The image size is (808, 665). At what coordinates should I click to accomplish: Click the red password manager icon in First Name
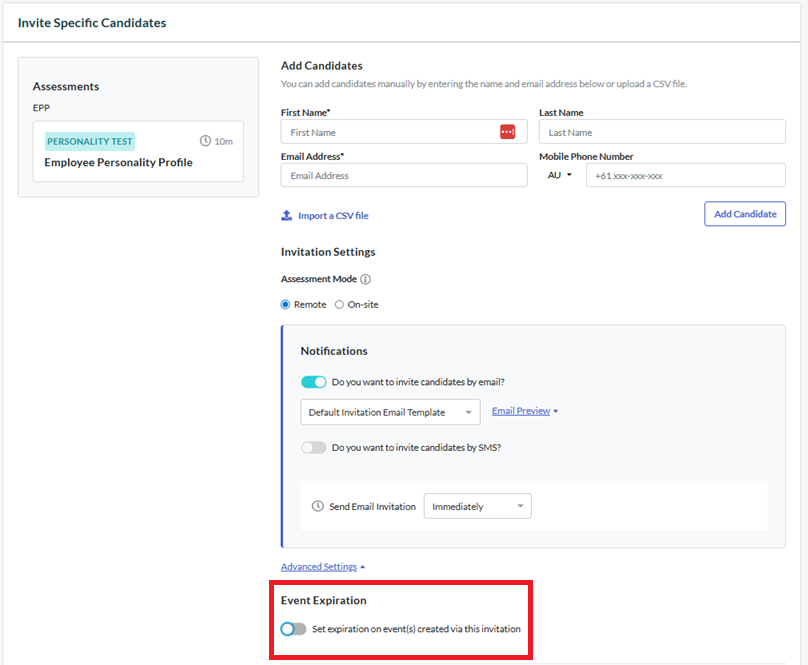507,132
